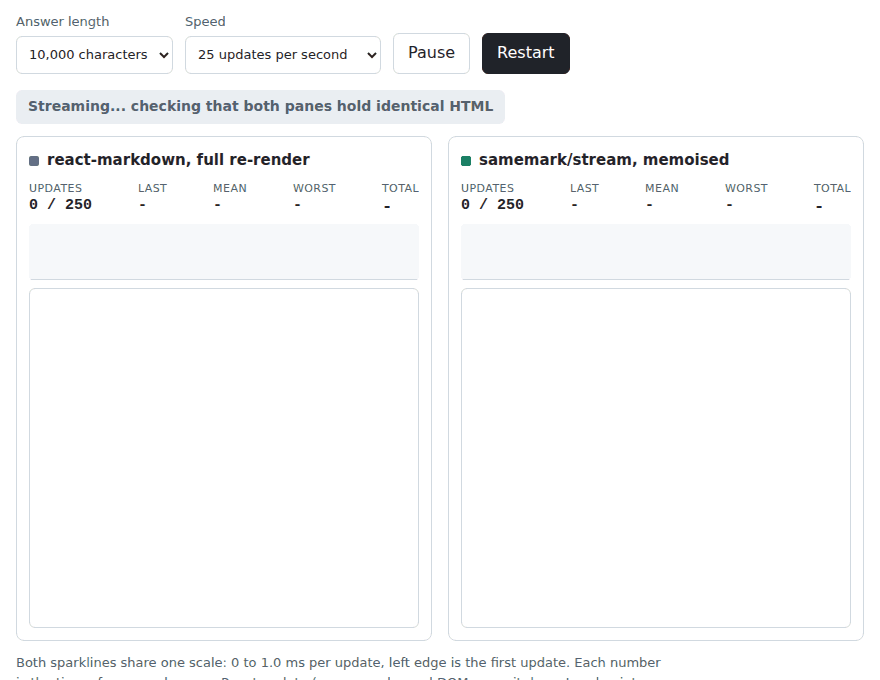The width and height of the screenshot is (880, 680).
Task: Click the 'Speed' label
Action: (205, 22)
